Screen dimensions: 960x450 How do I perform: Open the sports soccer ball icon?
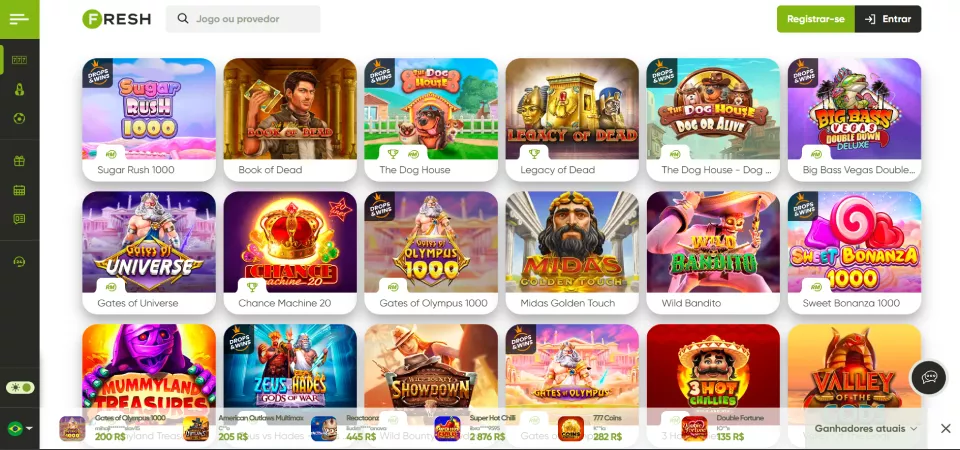click(x=20, y=118)
